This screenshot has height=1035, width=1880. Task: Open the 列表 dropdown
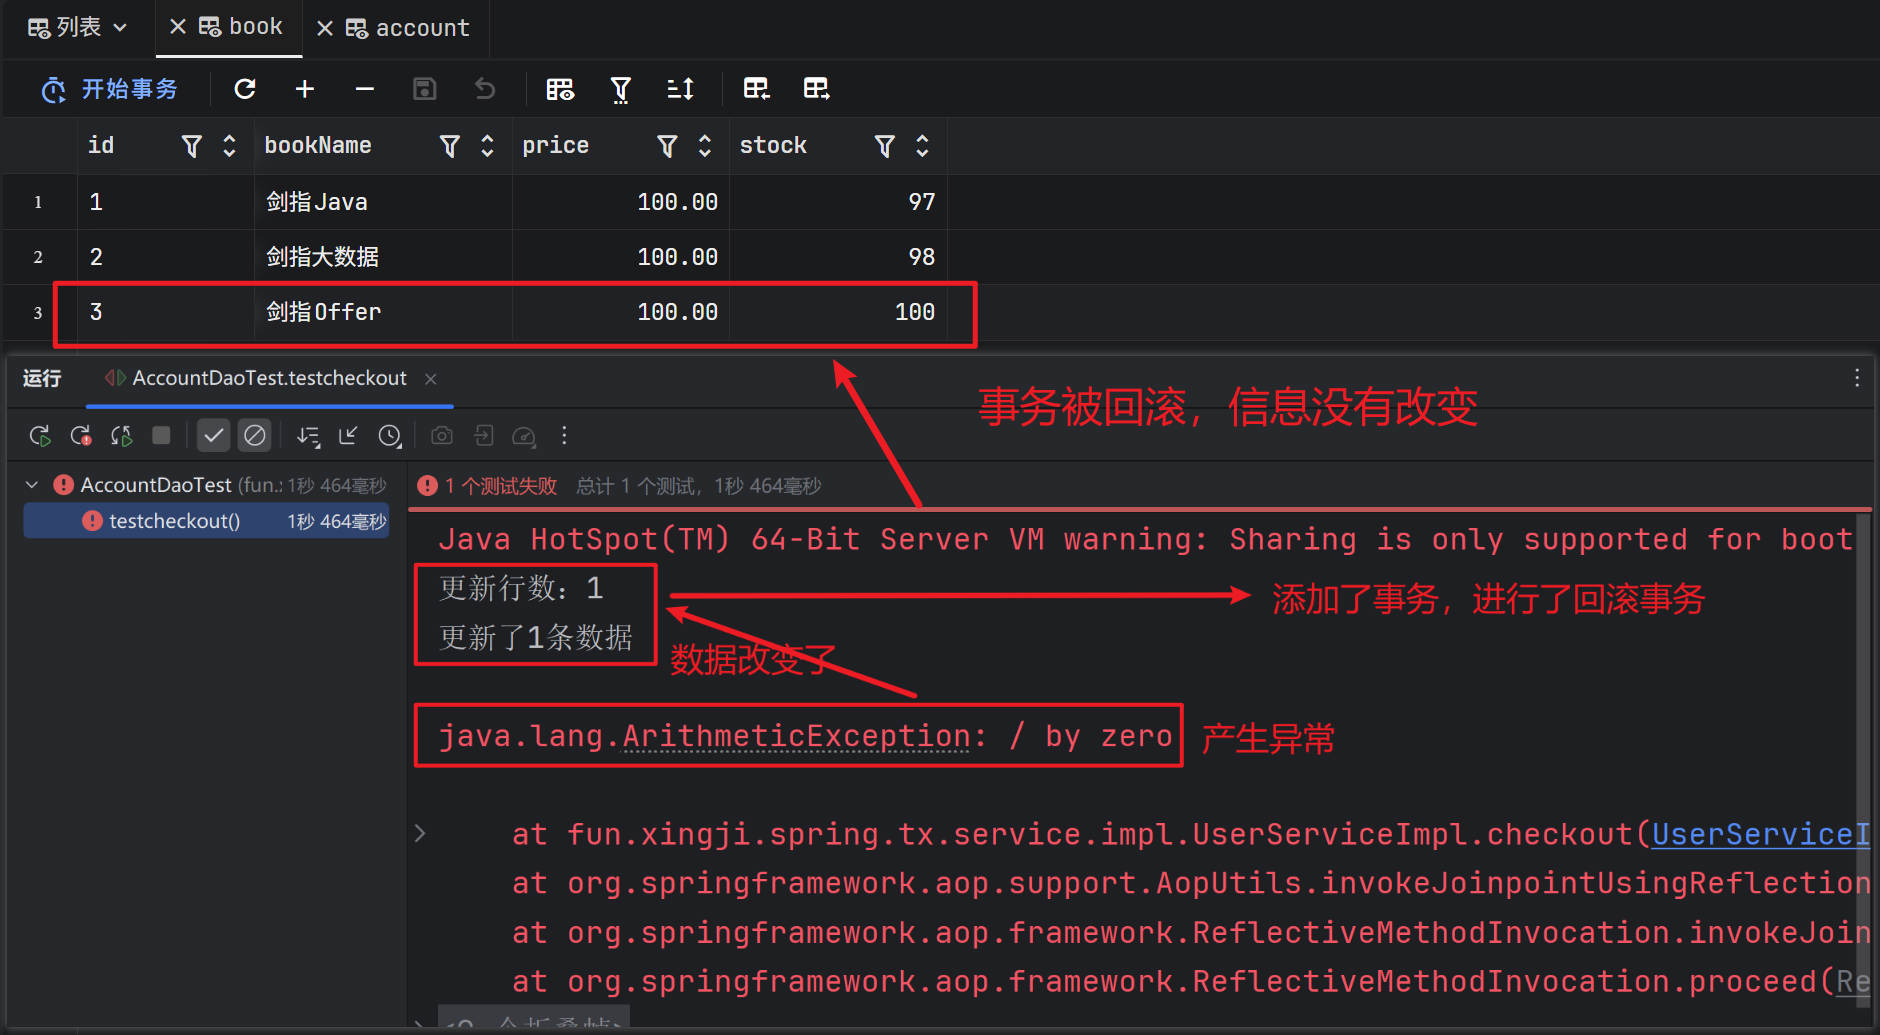(x=78, y=27)
